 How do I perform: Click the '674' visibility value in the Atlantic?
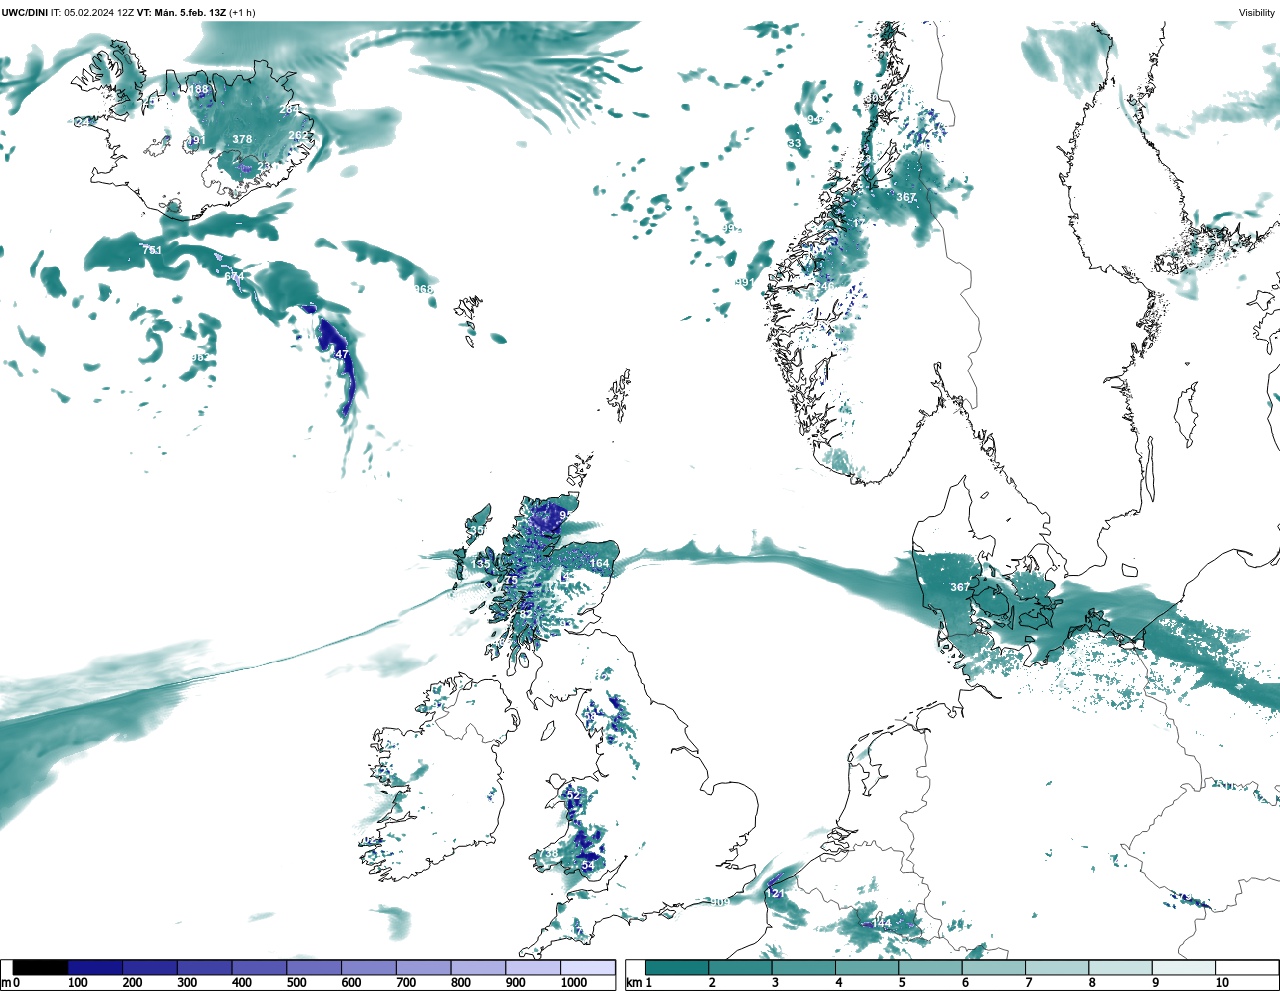234,277
